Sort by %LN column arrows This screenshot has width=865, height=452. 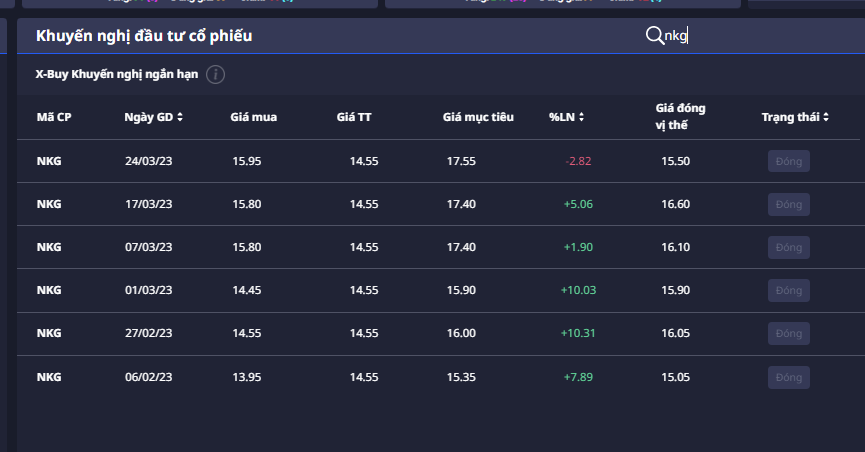(x=581, y=117)
